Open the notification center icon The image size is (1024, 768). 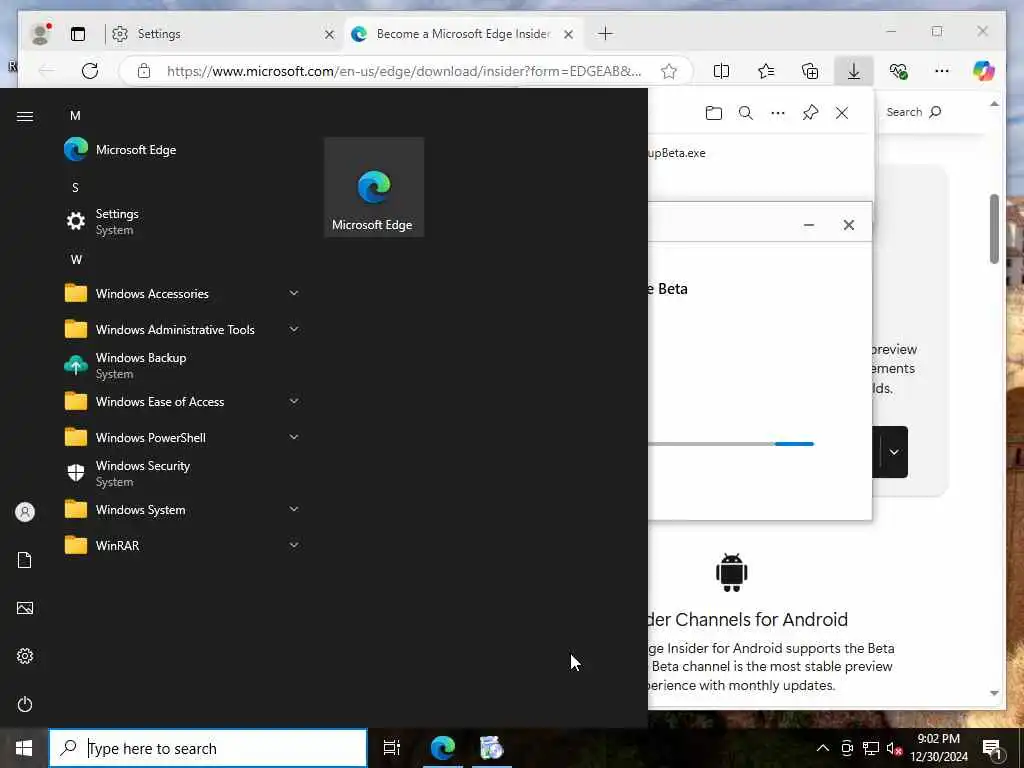(x=992, y=749)
